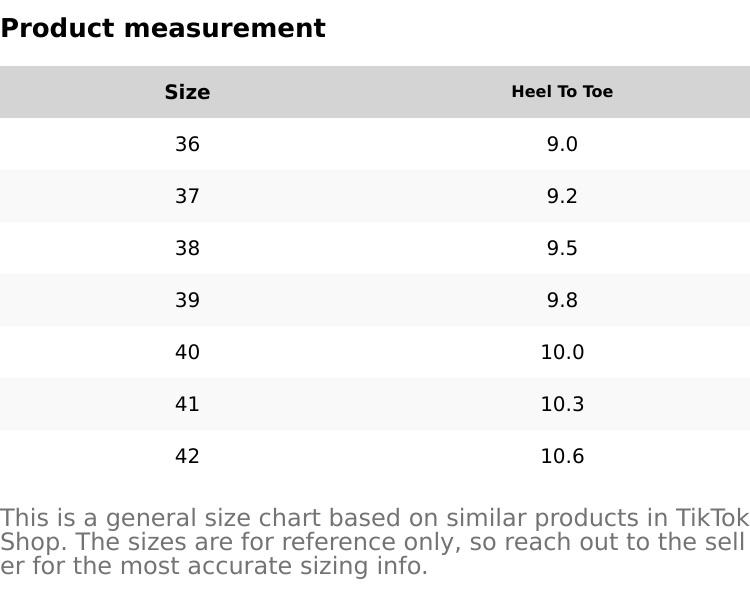The height and width of the screenshot is (602, 750).
Task: Click the Product measurement heading
Action: pos(163,28)
